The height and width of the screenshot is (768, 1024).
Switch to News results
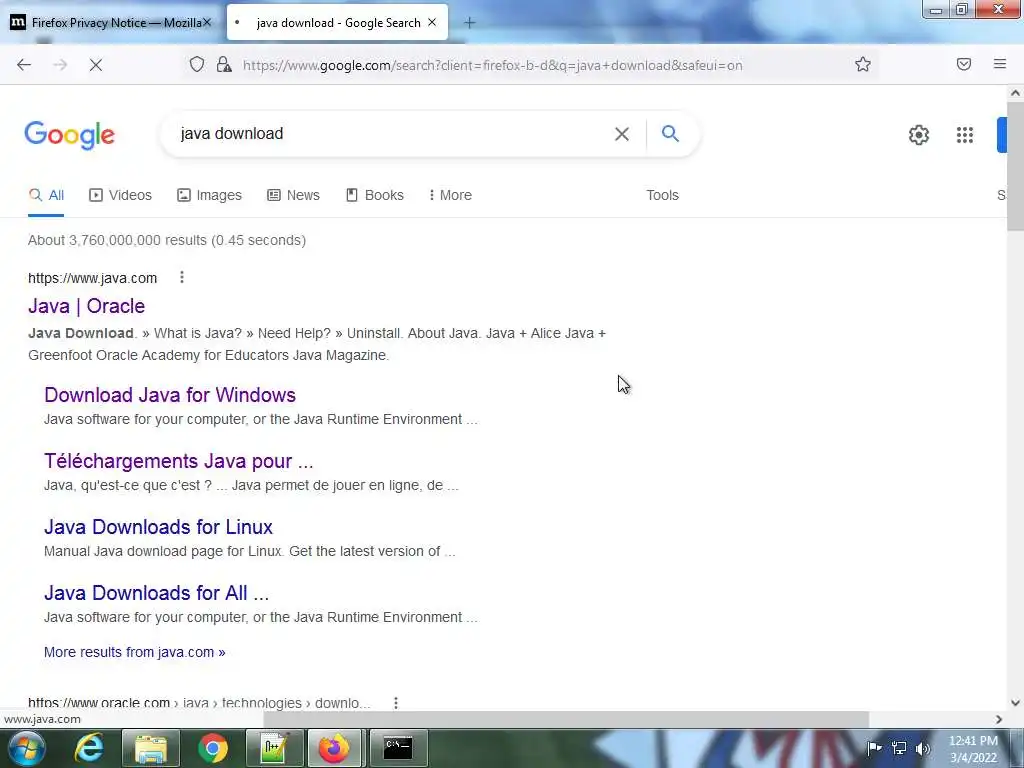(293, 195)
